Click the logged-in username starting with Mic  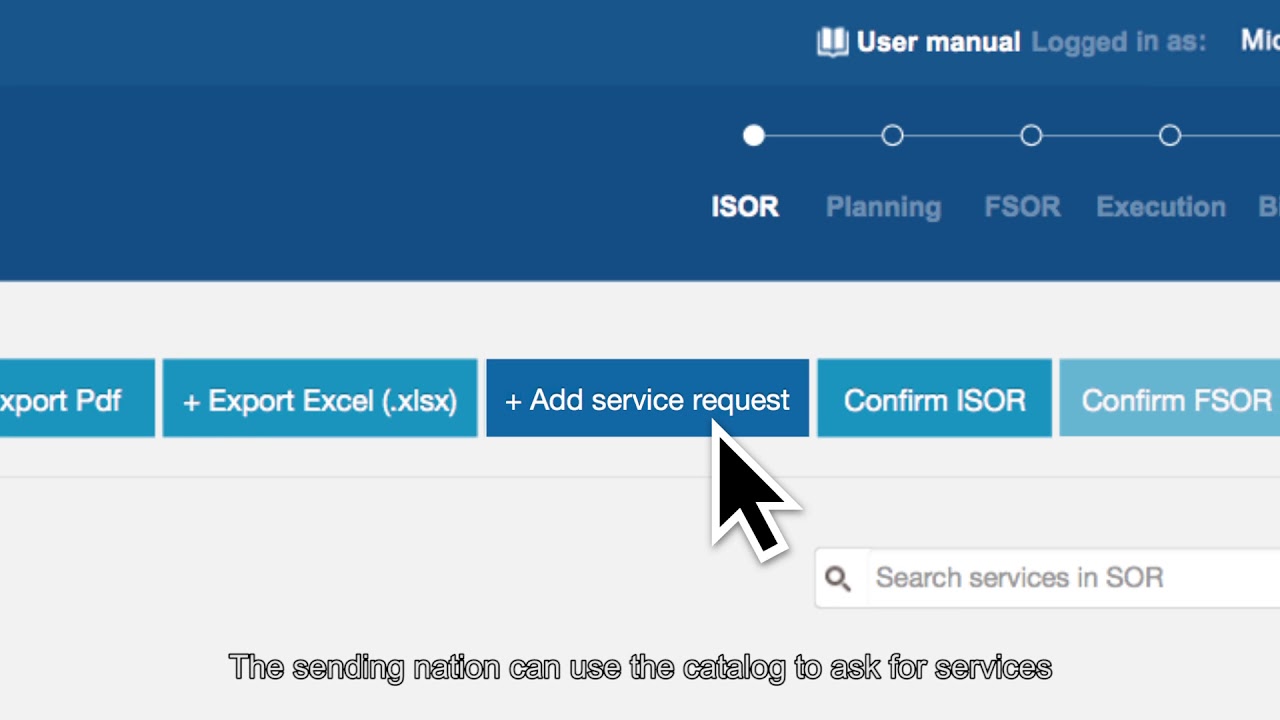(1260, 40)
